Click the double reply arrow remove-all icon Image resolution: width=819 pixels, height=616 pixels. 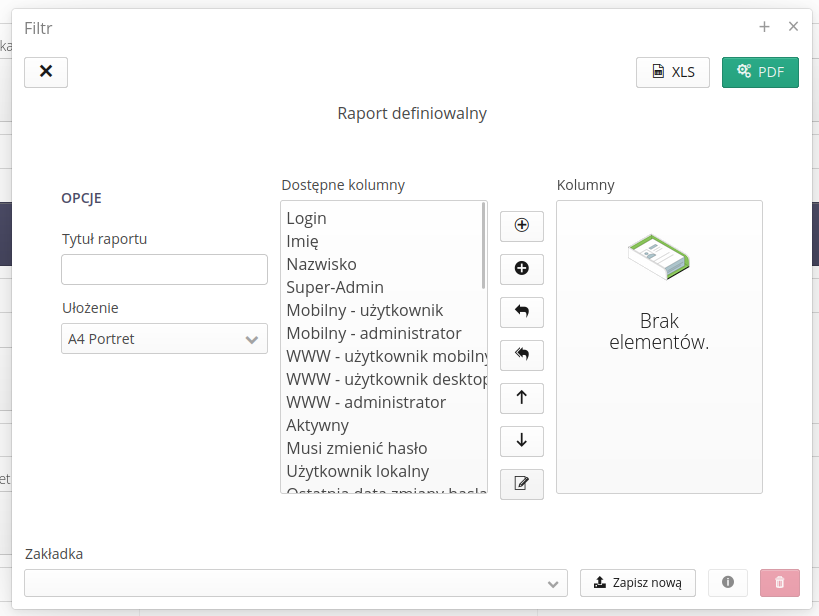521,355
